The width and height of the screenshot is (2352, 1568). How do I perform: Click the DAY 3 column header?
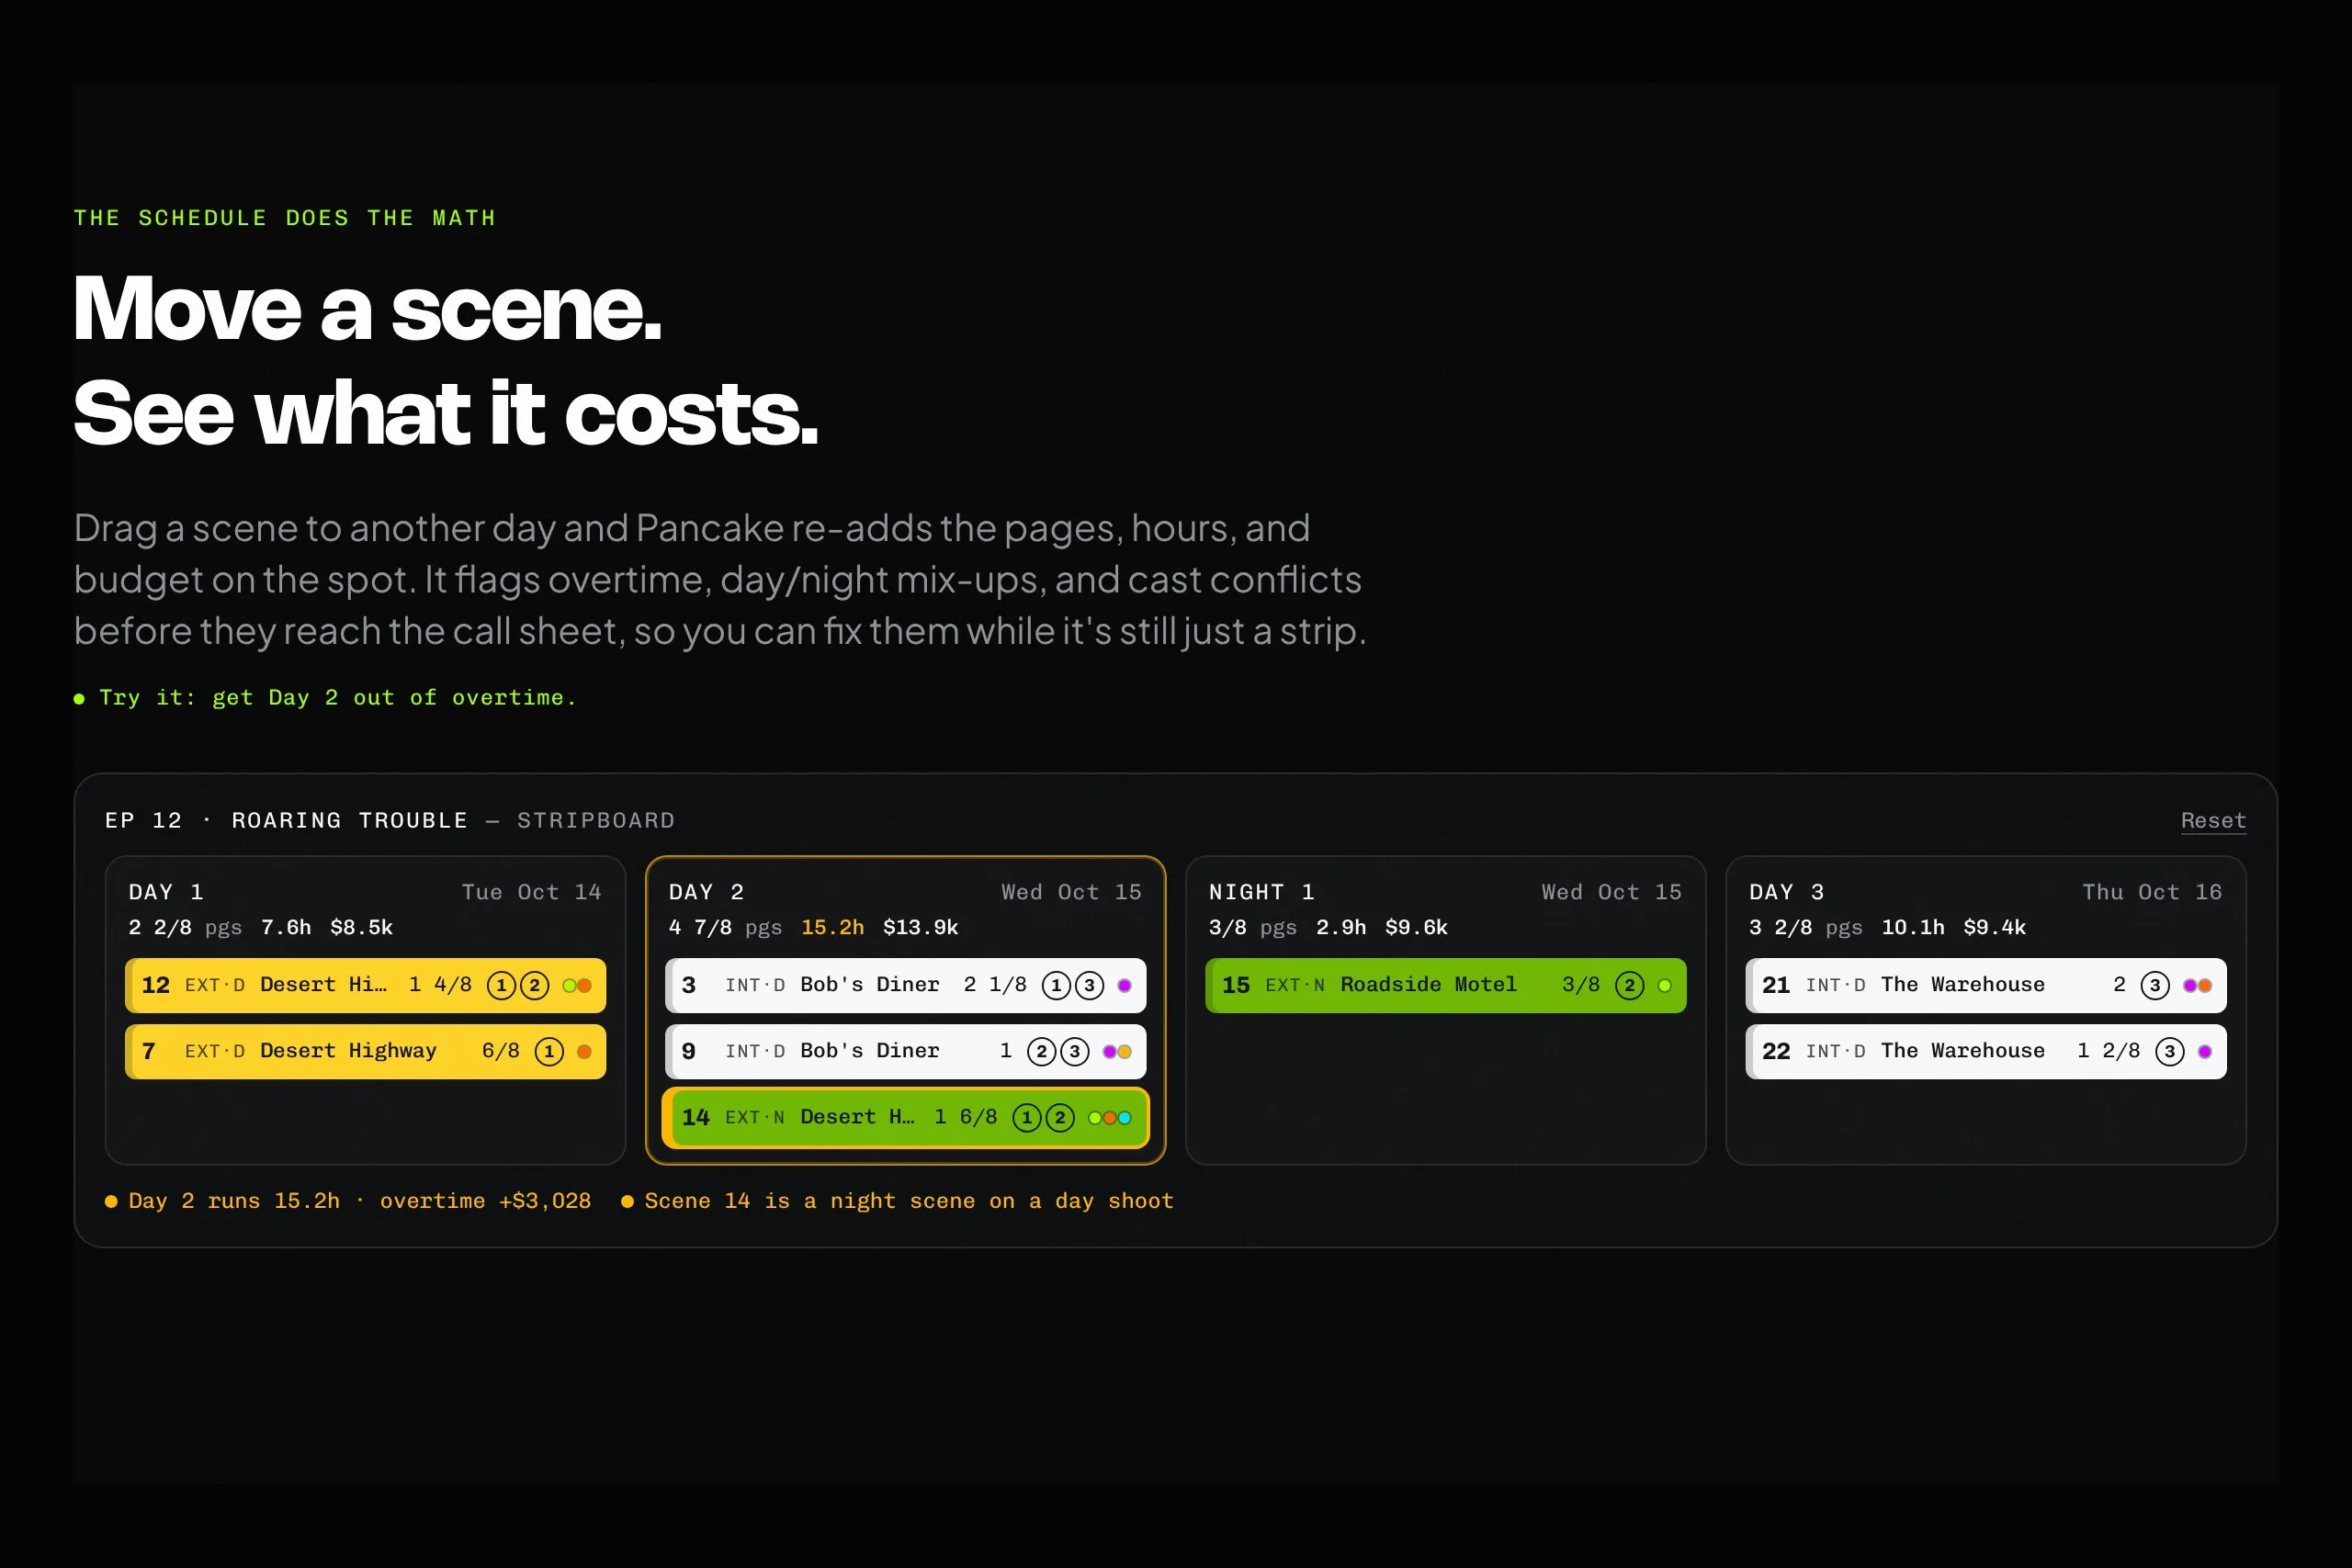[x=1786, y=892]
